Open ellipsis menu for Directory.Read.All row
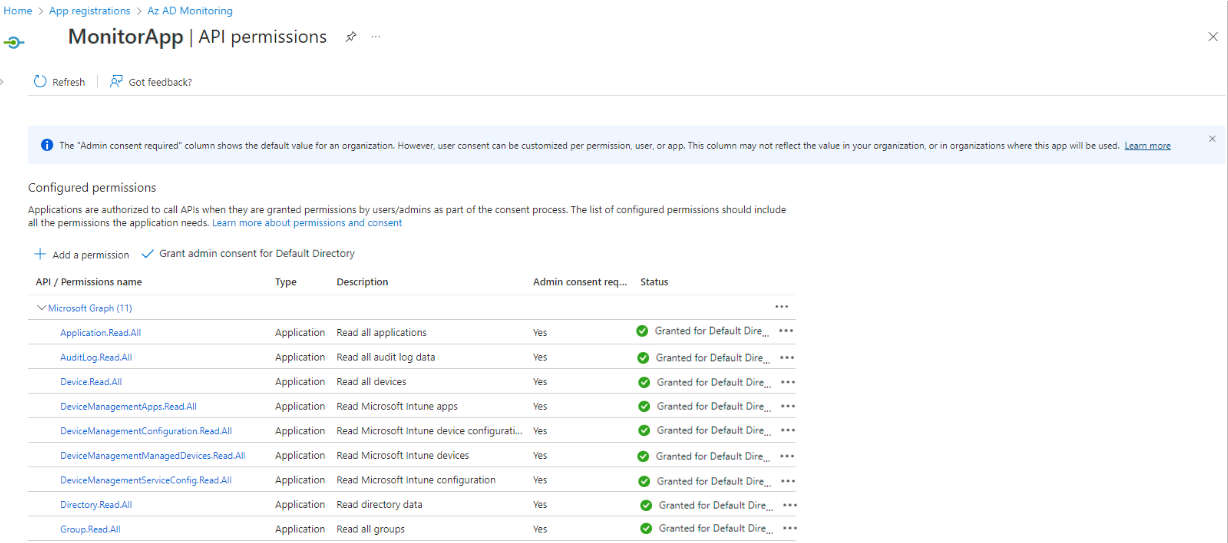The image size is (1228, 543). point(790,505)
